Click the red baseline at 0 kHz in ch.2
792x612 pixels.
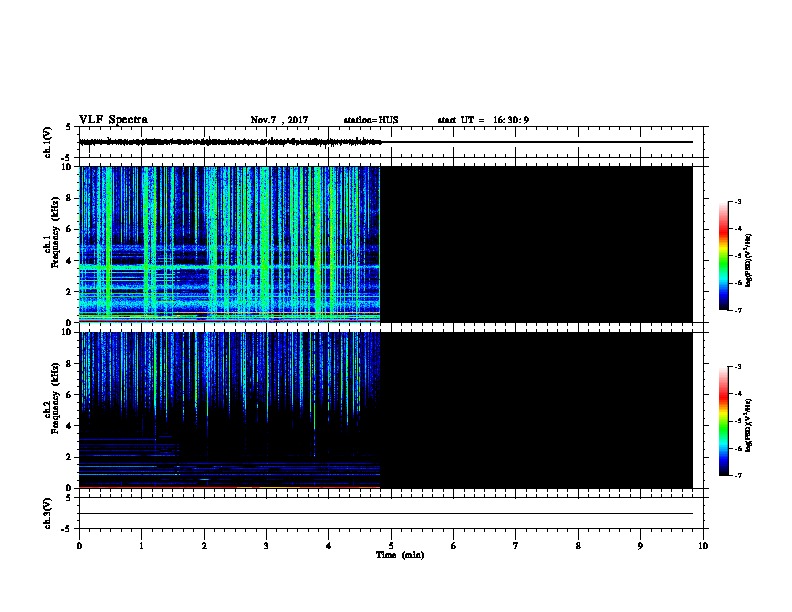[229, 487]
